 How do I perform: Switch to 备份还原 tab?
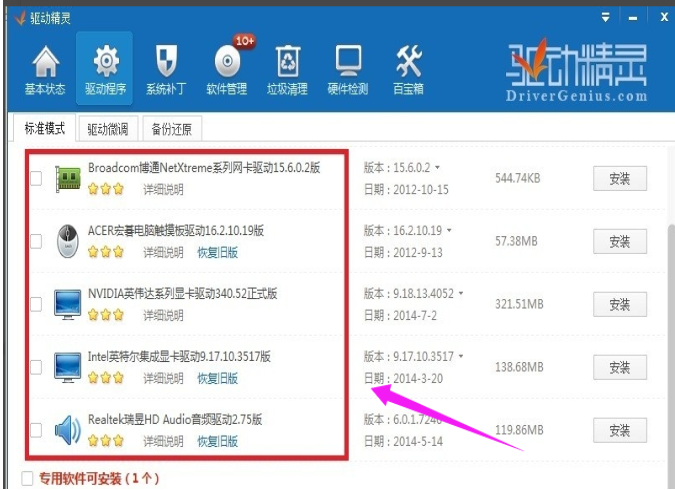(172, 129)
